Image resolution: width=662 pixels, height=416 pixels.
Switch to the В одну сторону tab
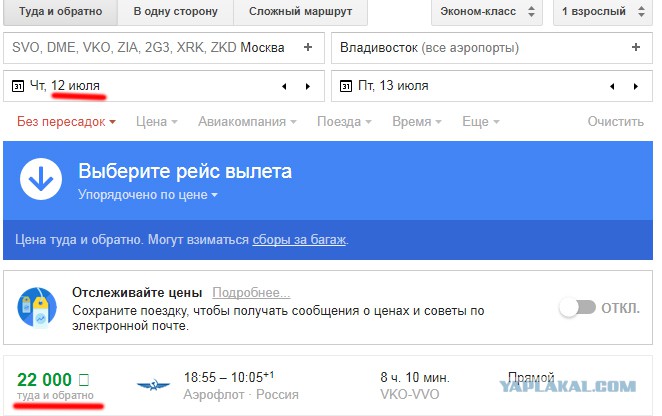(176, 11)
